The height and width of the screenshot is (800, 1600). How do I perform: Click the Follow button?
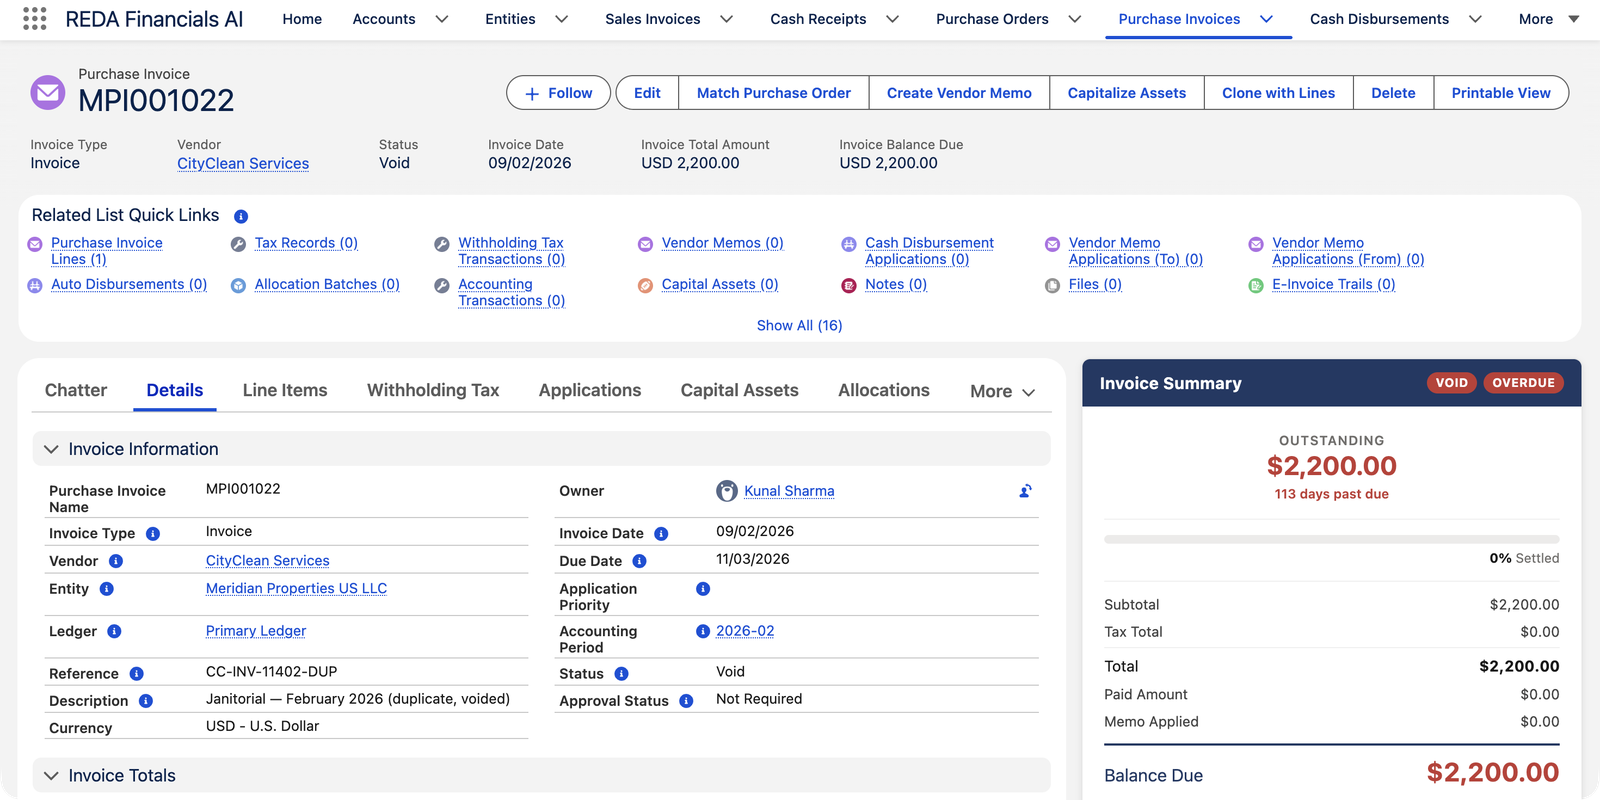click(558, 93)
